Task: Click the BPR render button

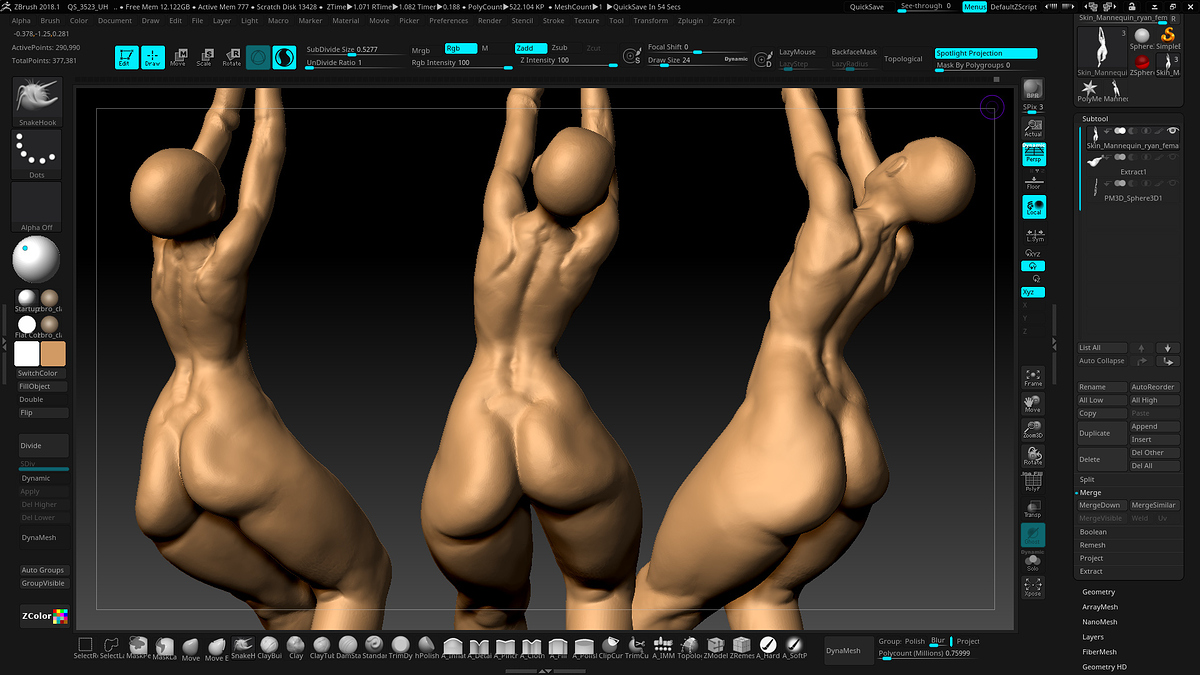Action: (1033, 91)
